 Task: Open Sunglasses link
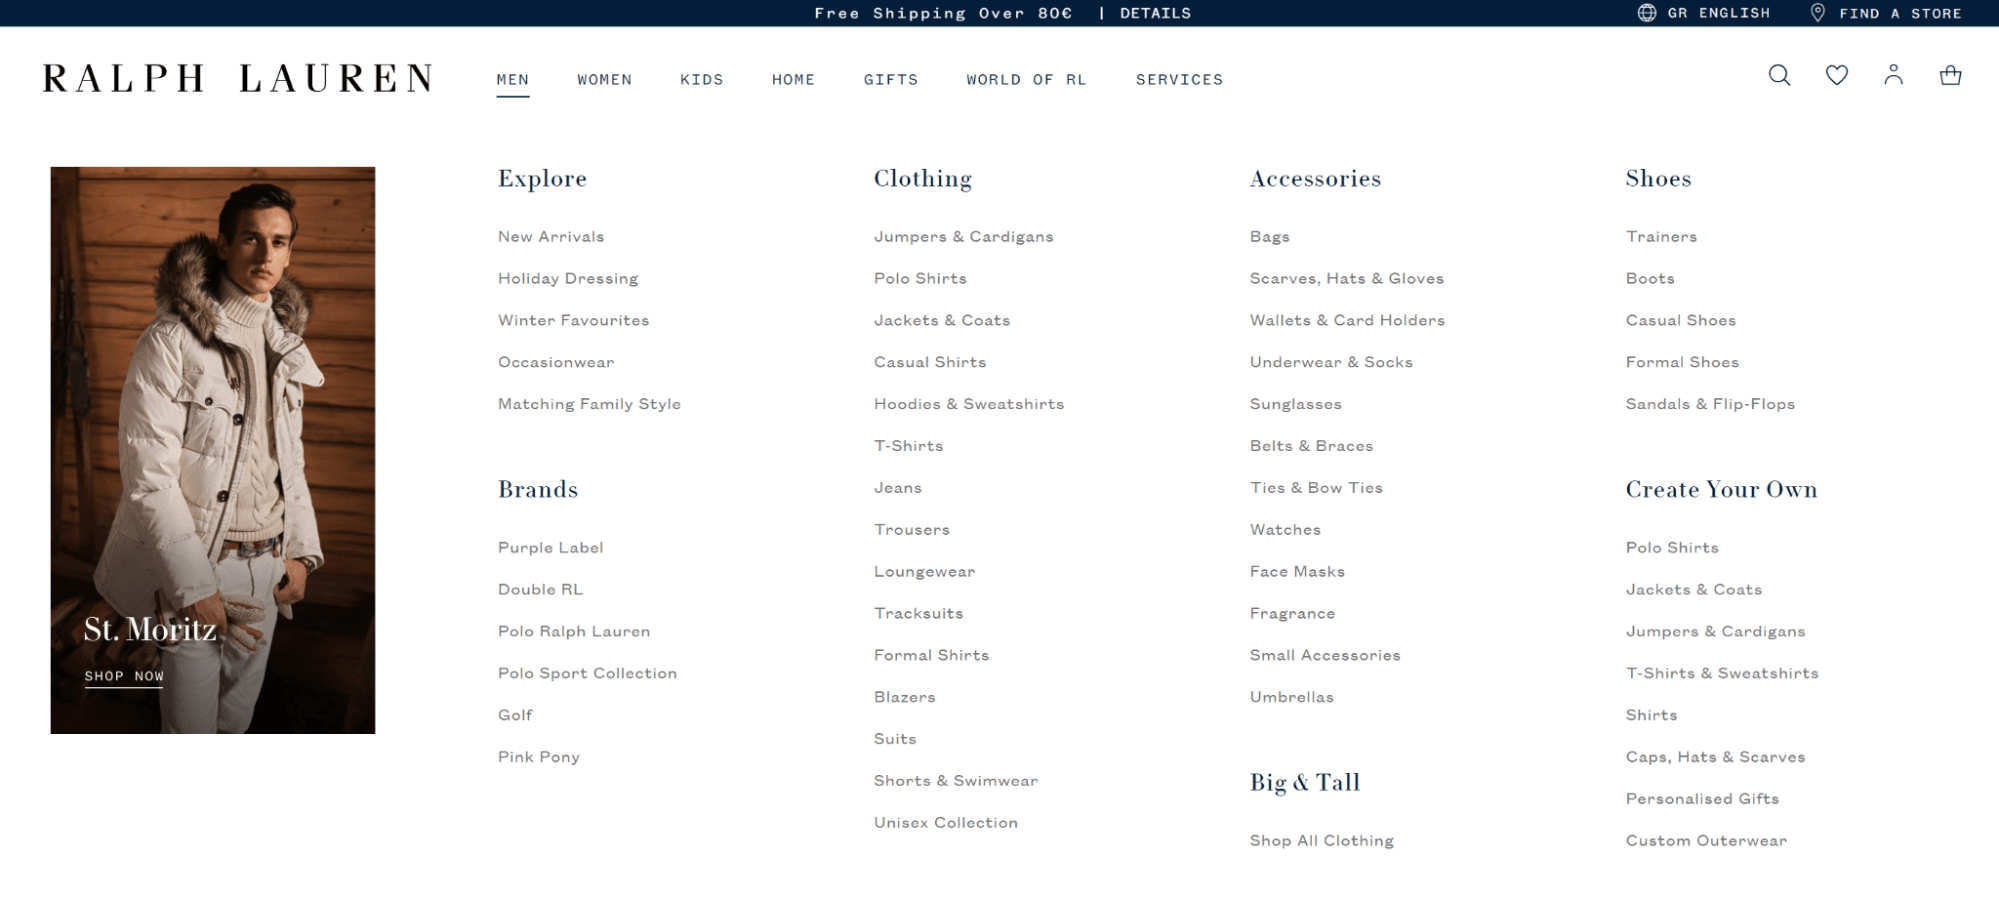pos(1296,404)
